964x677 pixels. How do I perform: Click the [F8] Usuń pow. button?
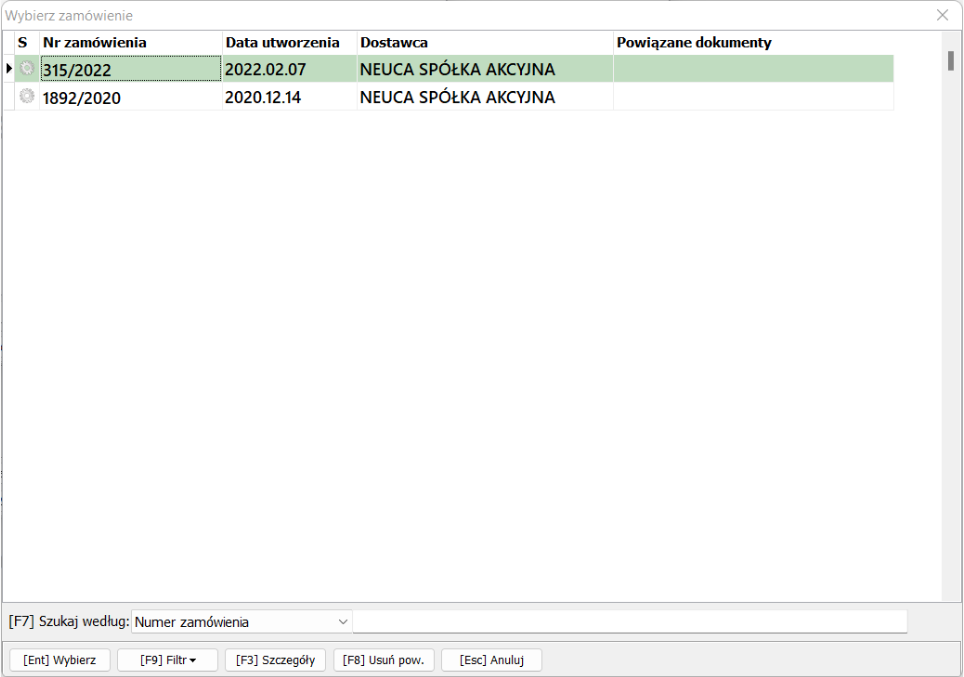384,660
